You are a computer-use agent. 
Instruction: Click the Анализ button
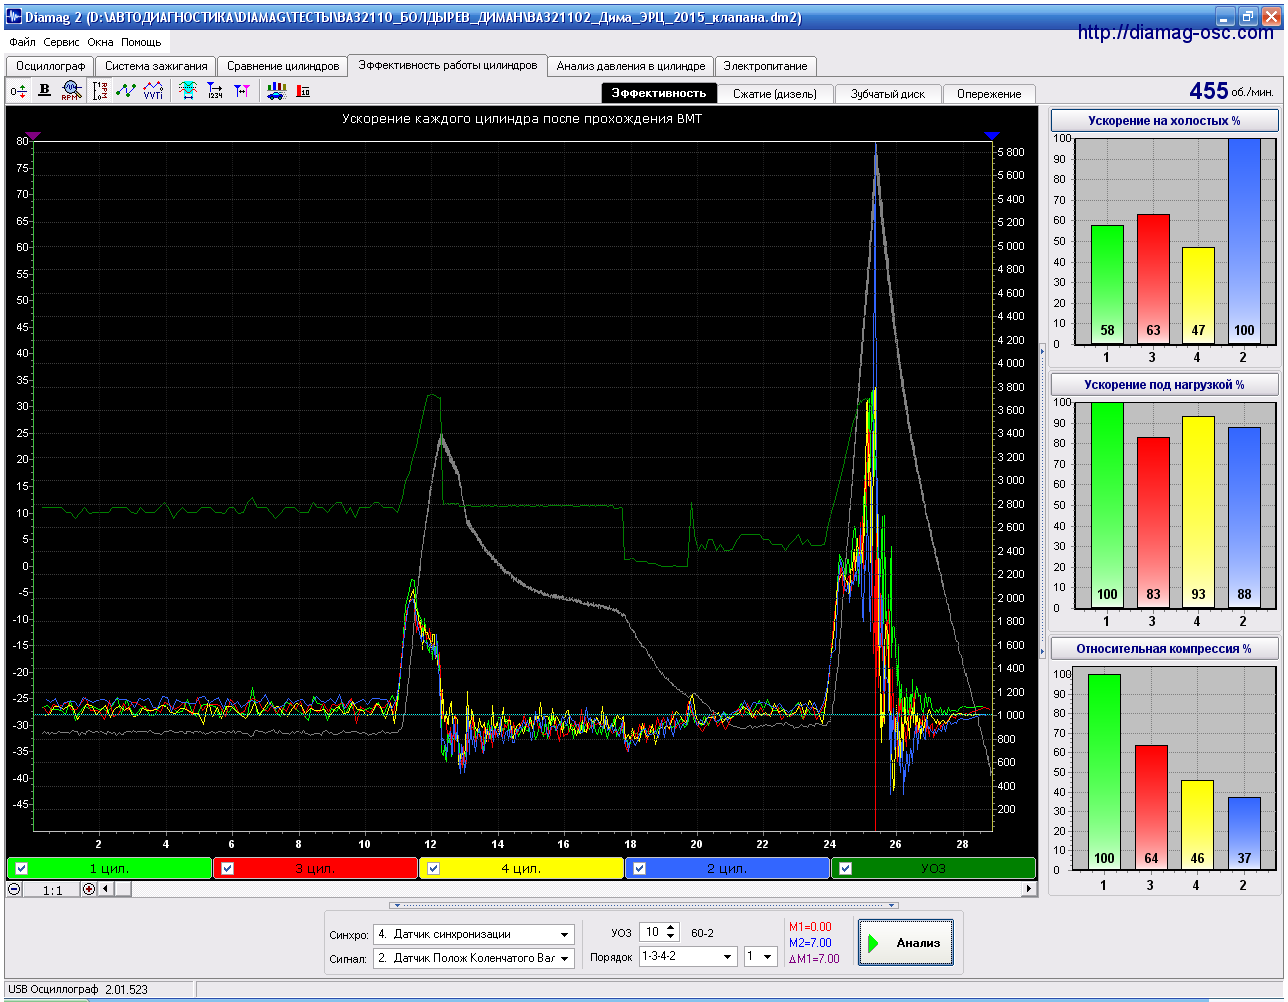coord(906,942)
